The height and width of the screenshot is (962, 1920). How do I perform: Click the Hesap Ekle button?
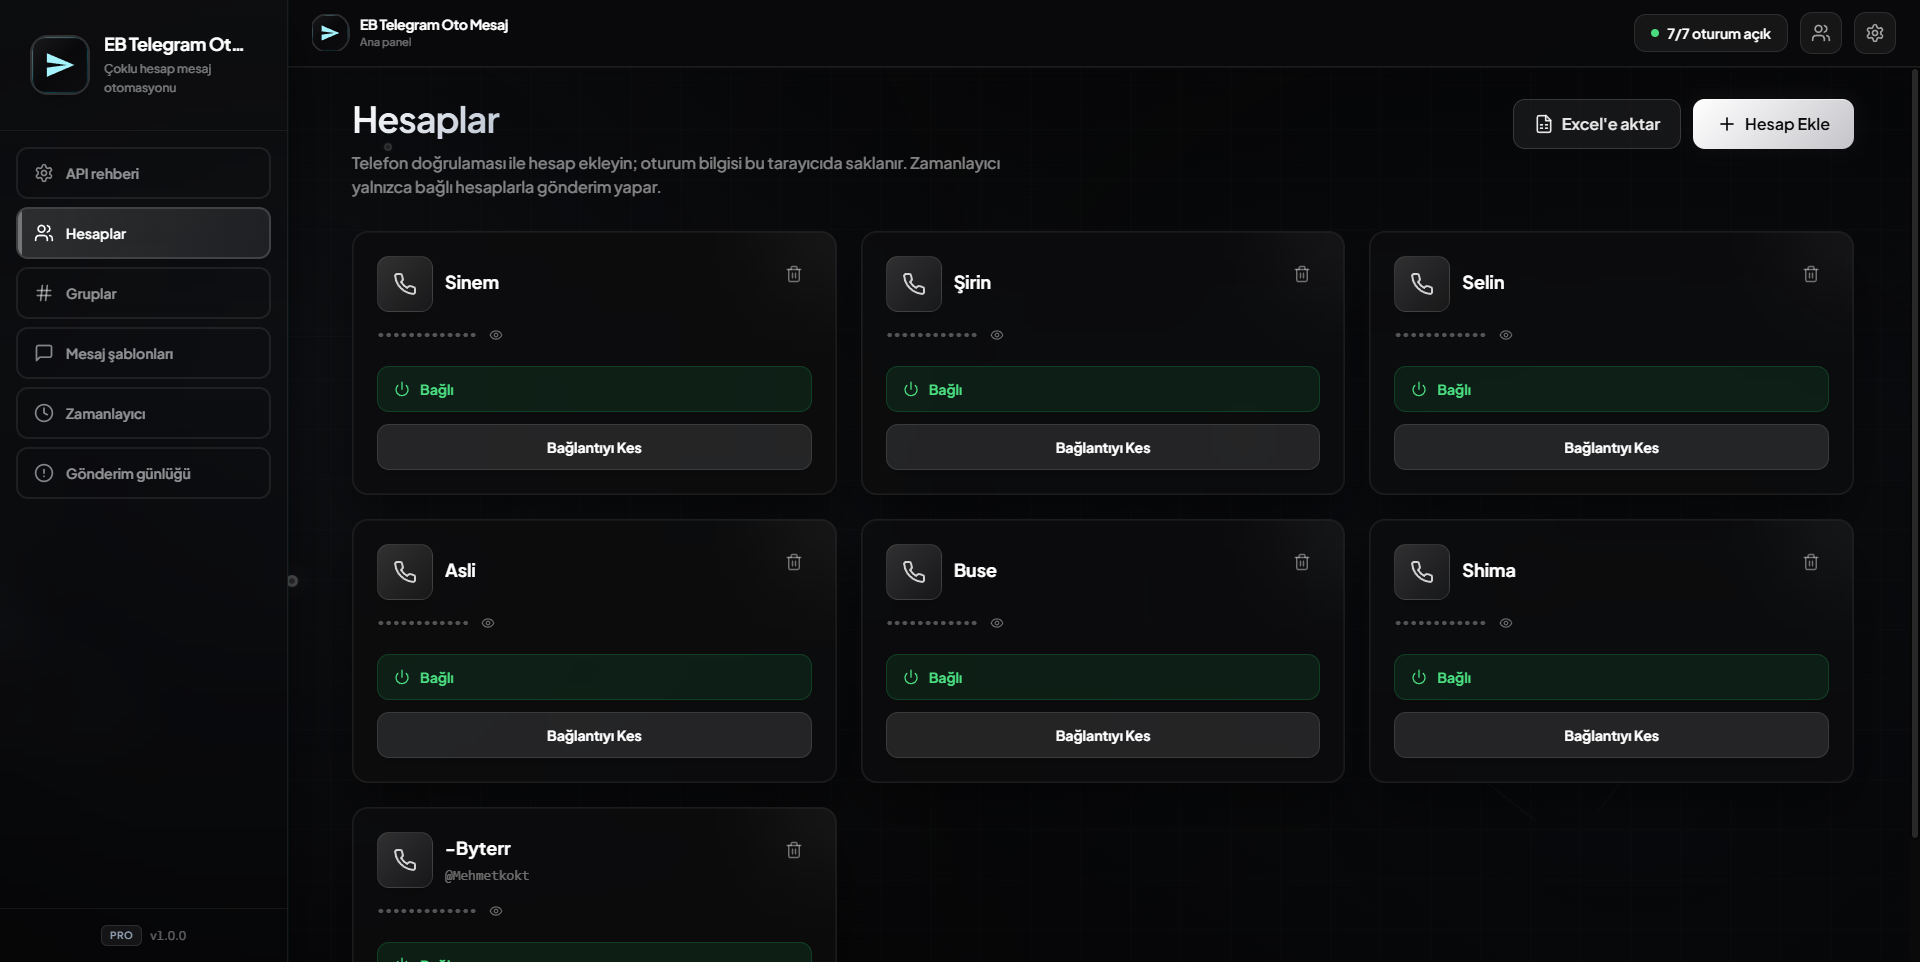point(1773,124)
